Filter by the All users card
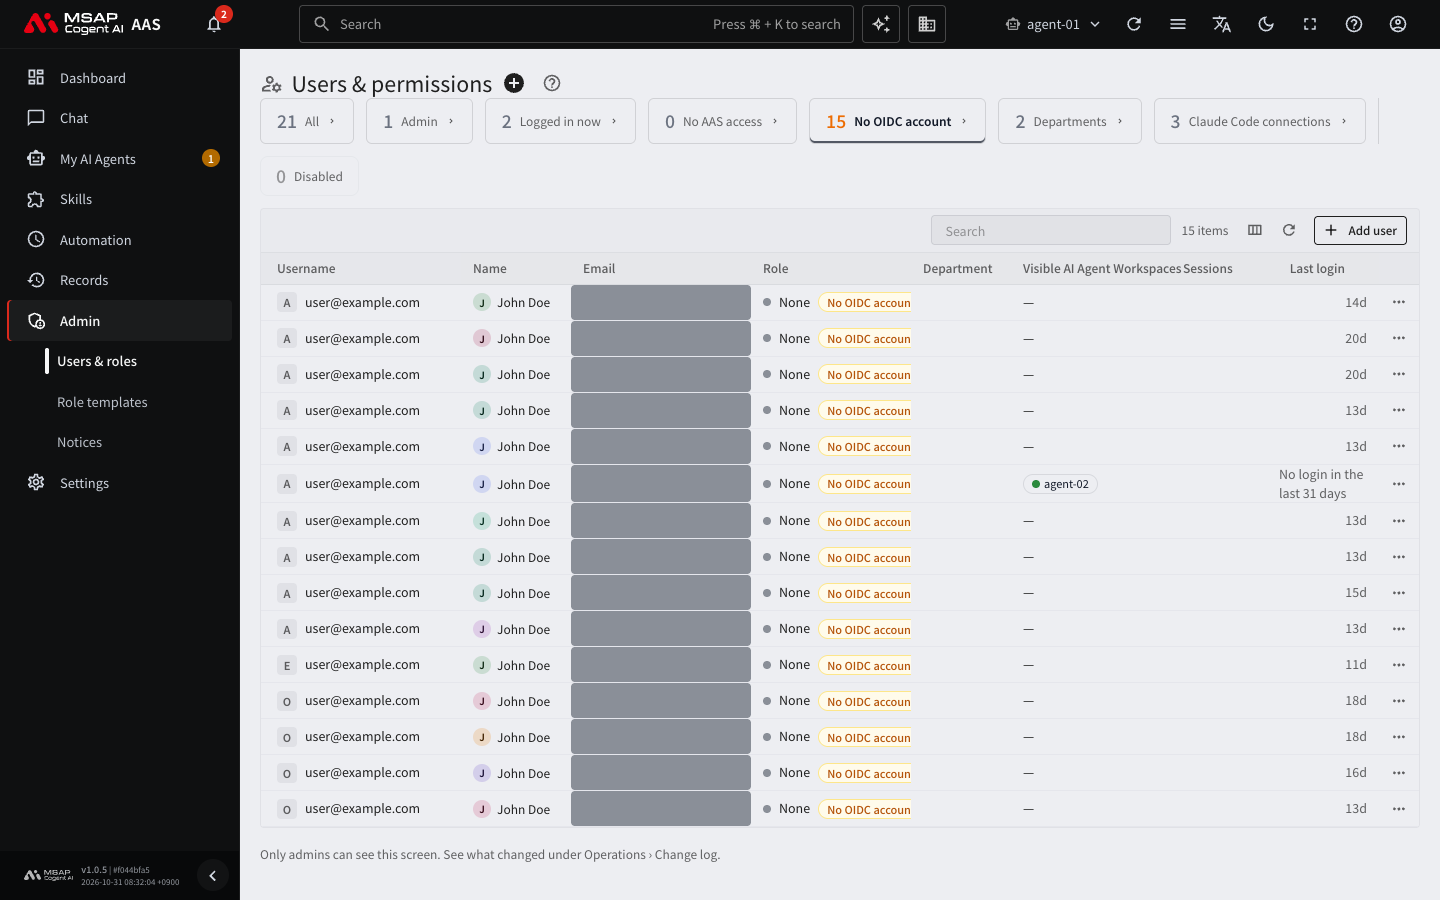This screenshot has height=900, width=1440. point(307,121)
